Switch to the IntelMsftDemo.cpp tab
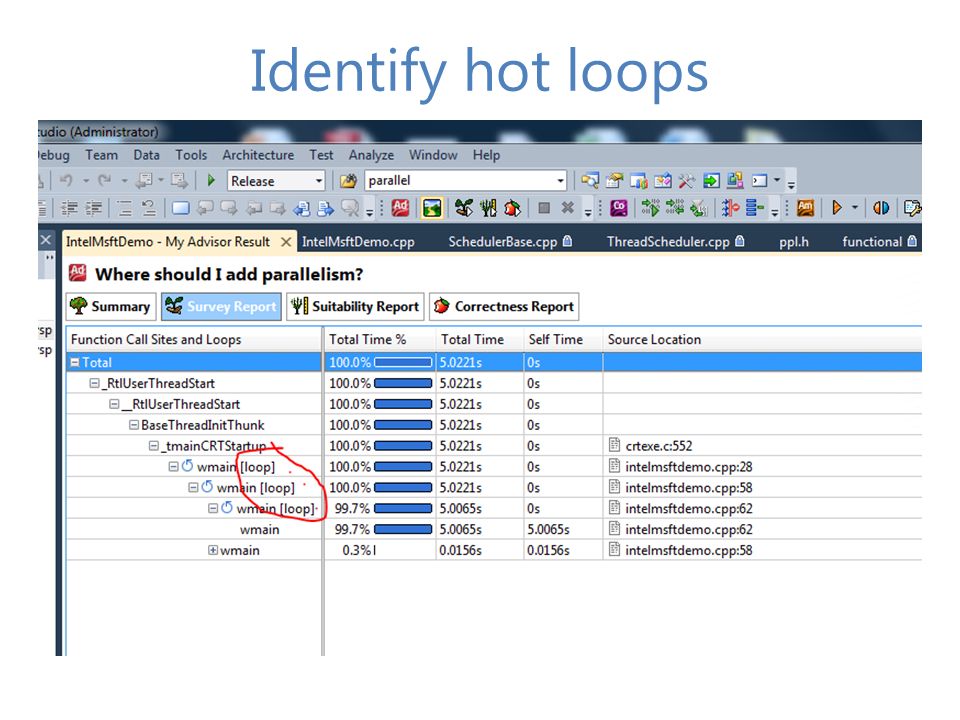The image size is (960, 720). coord(358,242)
